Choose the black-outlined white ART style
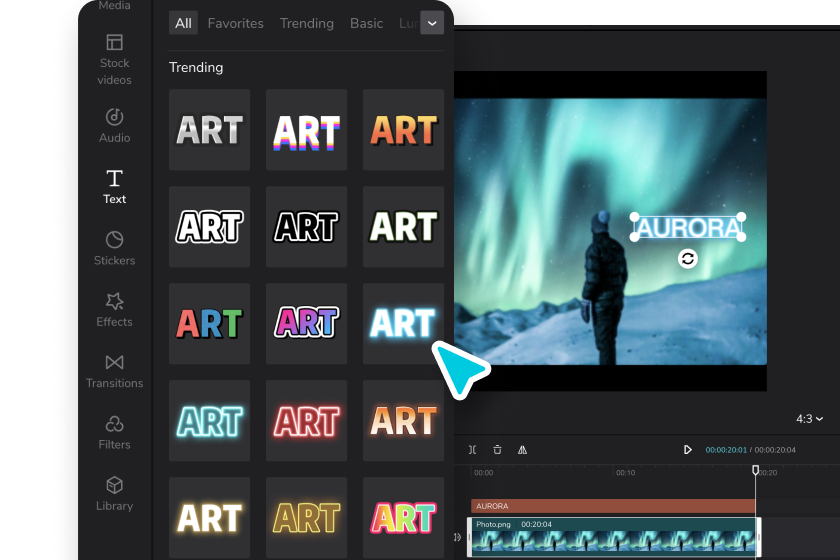The height and width of the screenshot is (560, 840). (x=306, y=227)
